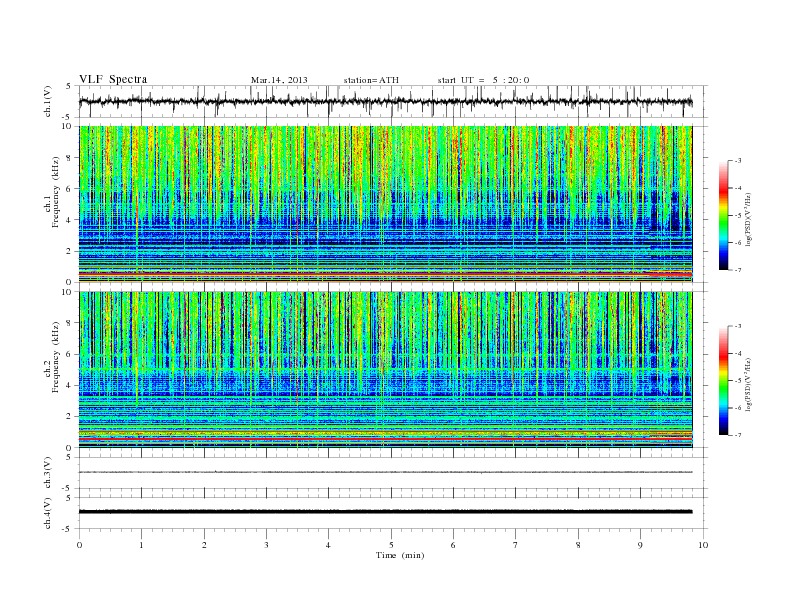Click time axis tick label '7'
The height and width of the screenshot is (612, 792).
click(x=516, y=545)
